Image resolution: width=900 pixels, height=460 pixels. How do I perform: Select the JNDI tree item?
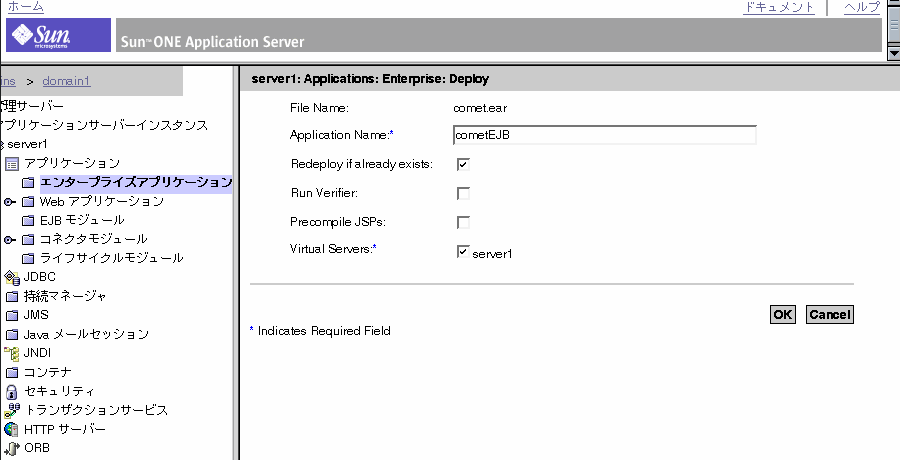37,353
